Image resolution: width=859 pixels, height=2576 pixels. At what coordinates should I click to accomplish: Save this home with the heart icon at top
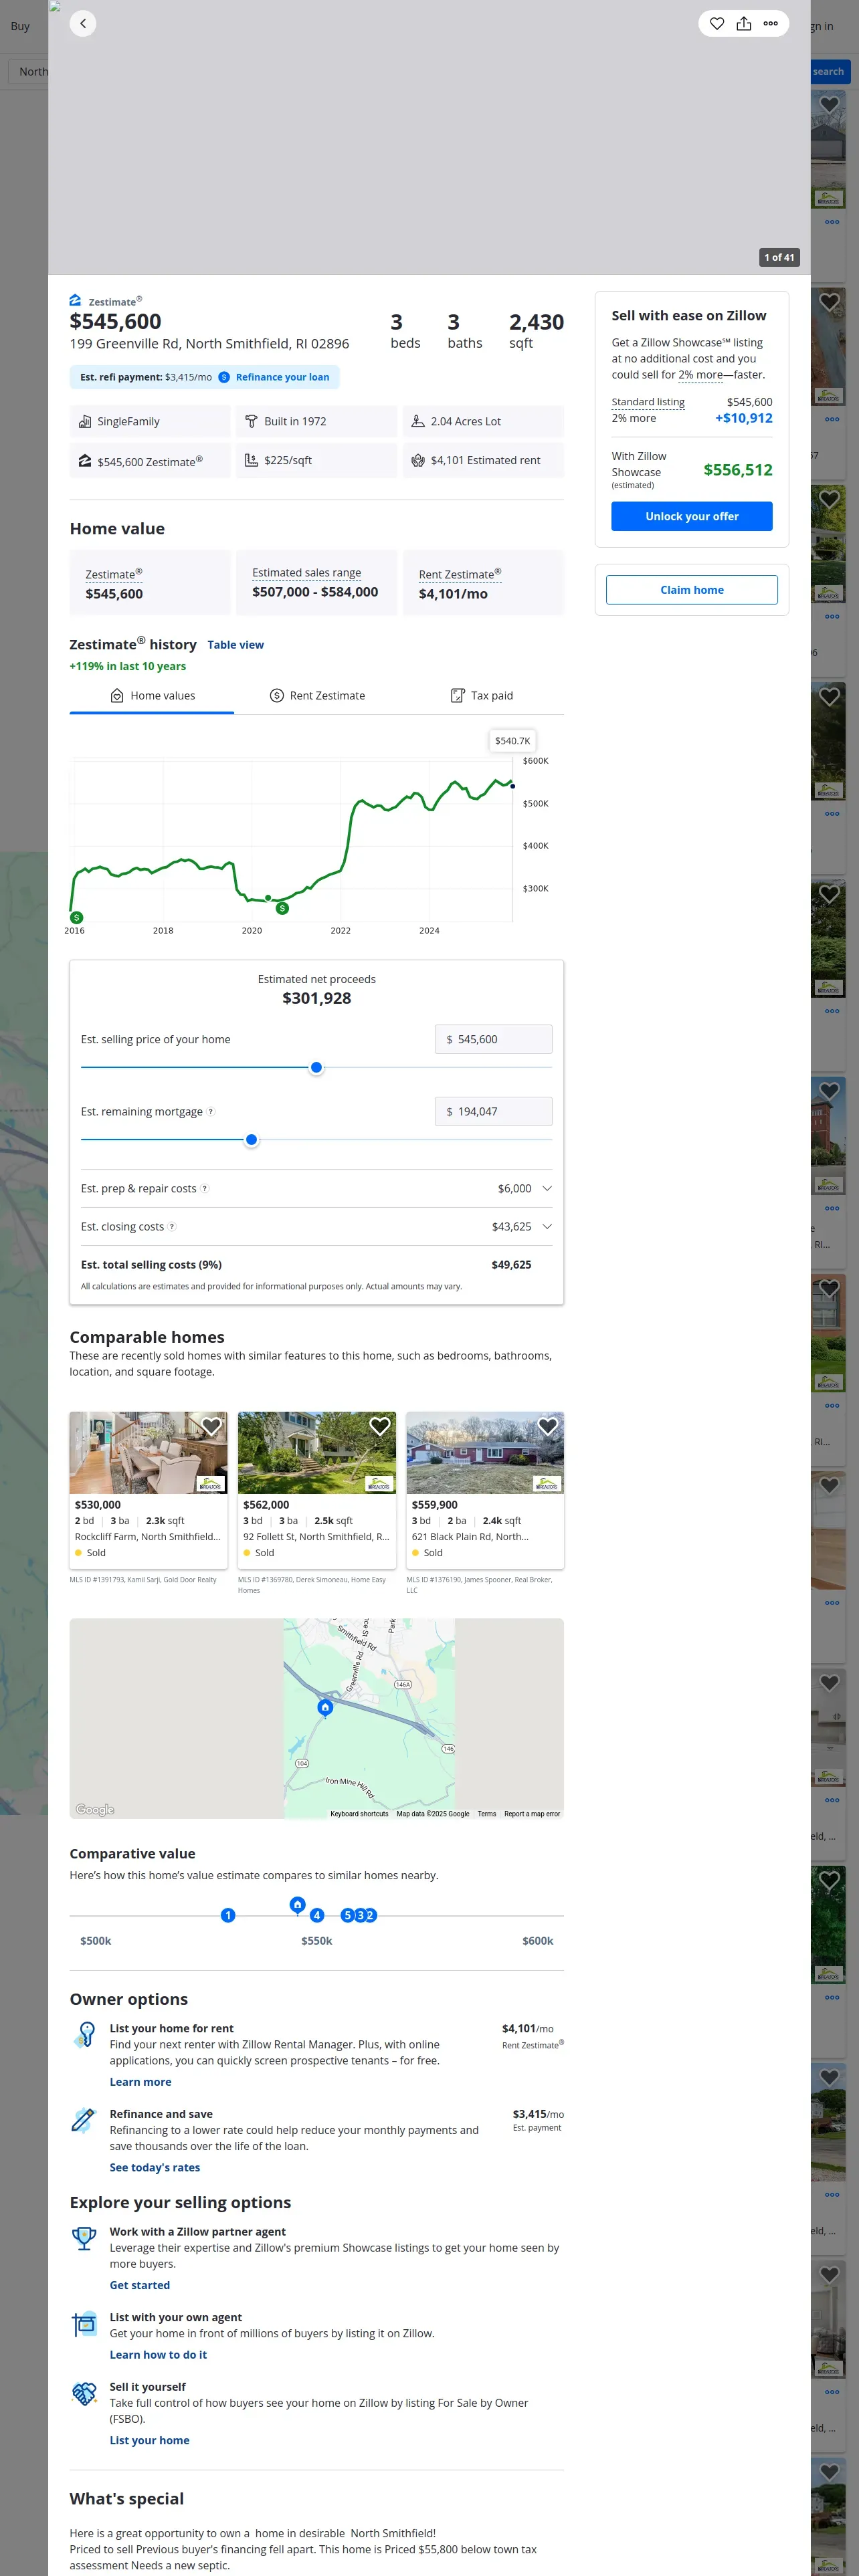coord(717,23)
